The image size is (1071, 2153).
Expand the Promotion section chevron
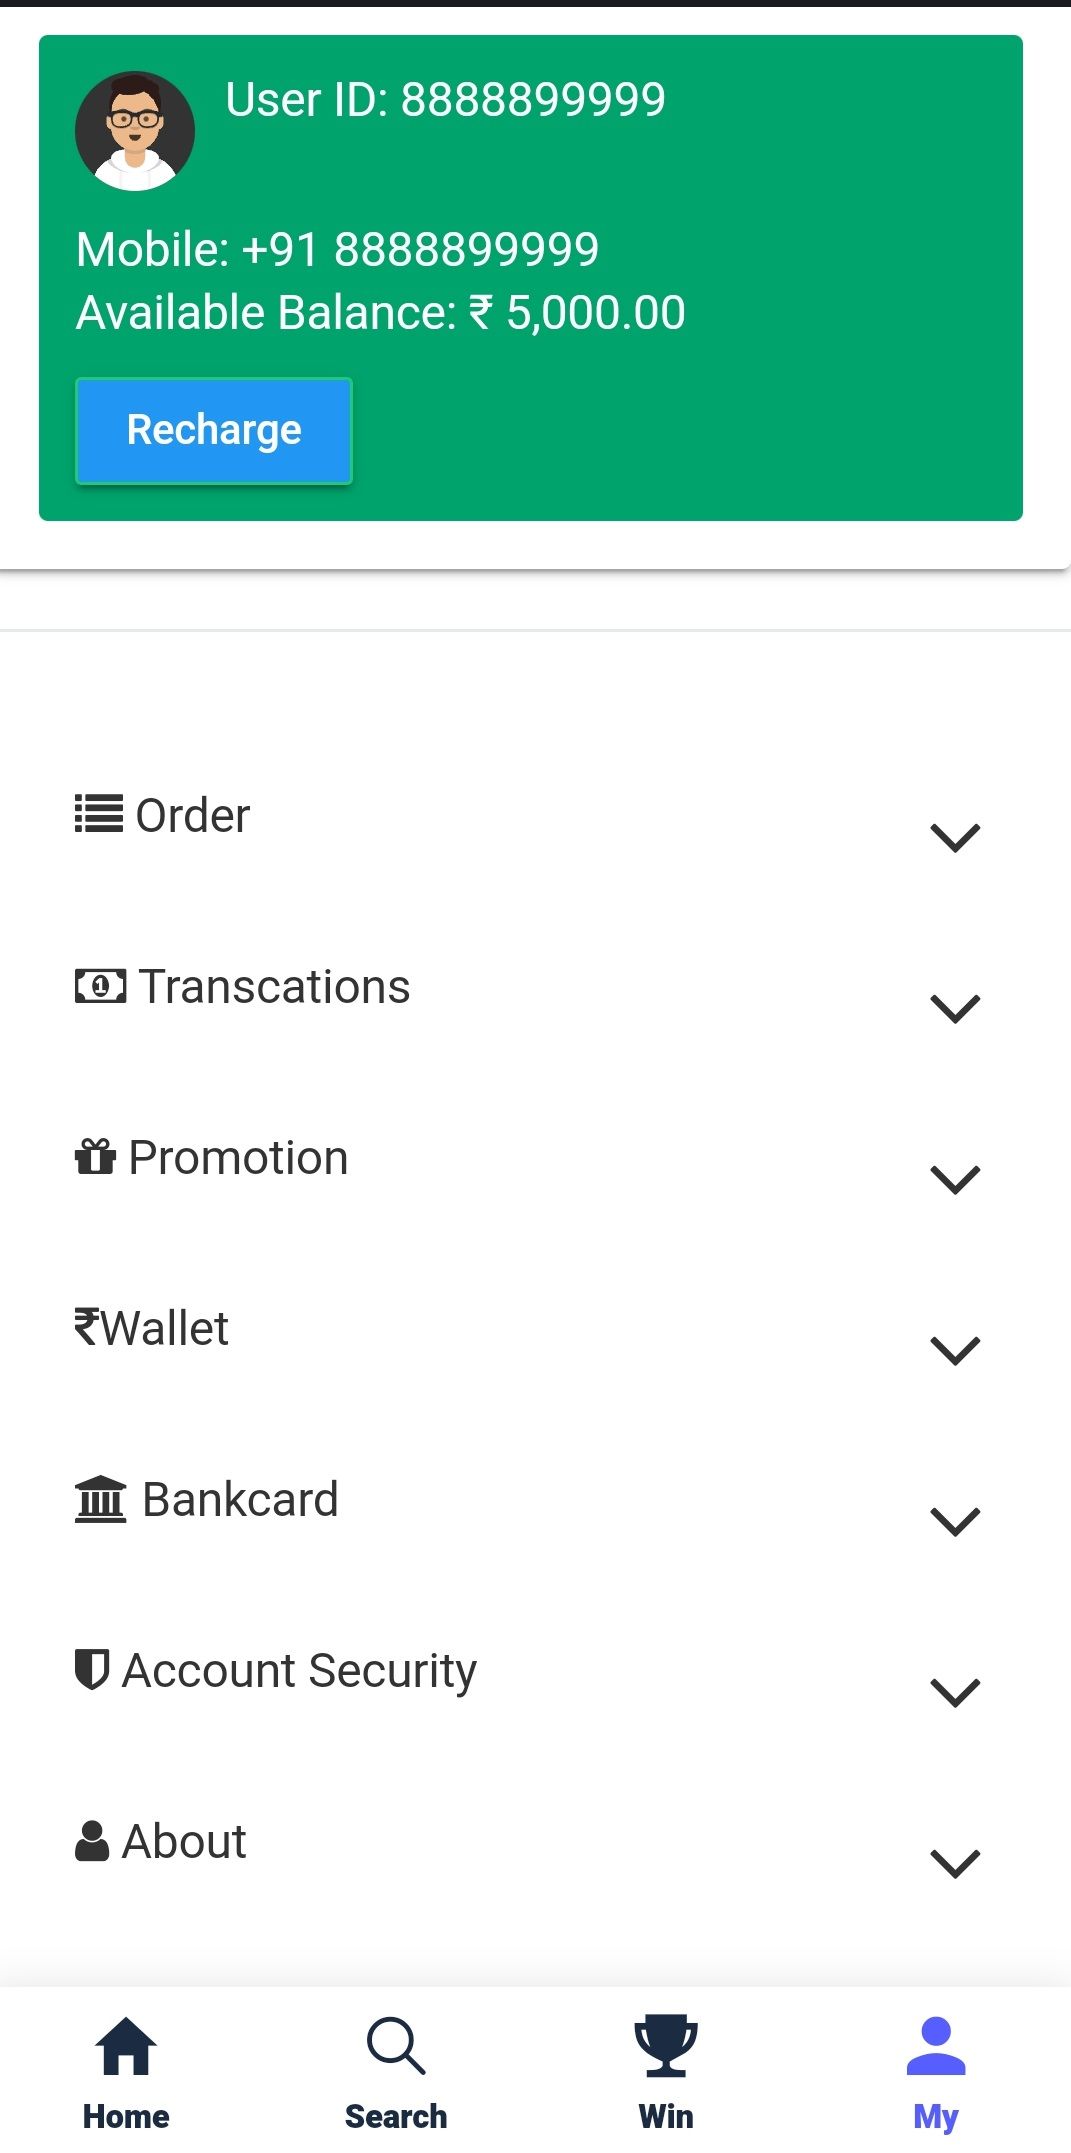955,1179
